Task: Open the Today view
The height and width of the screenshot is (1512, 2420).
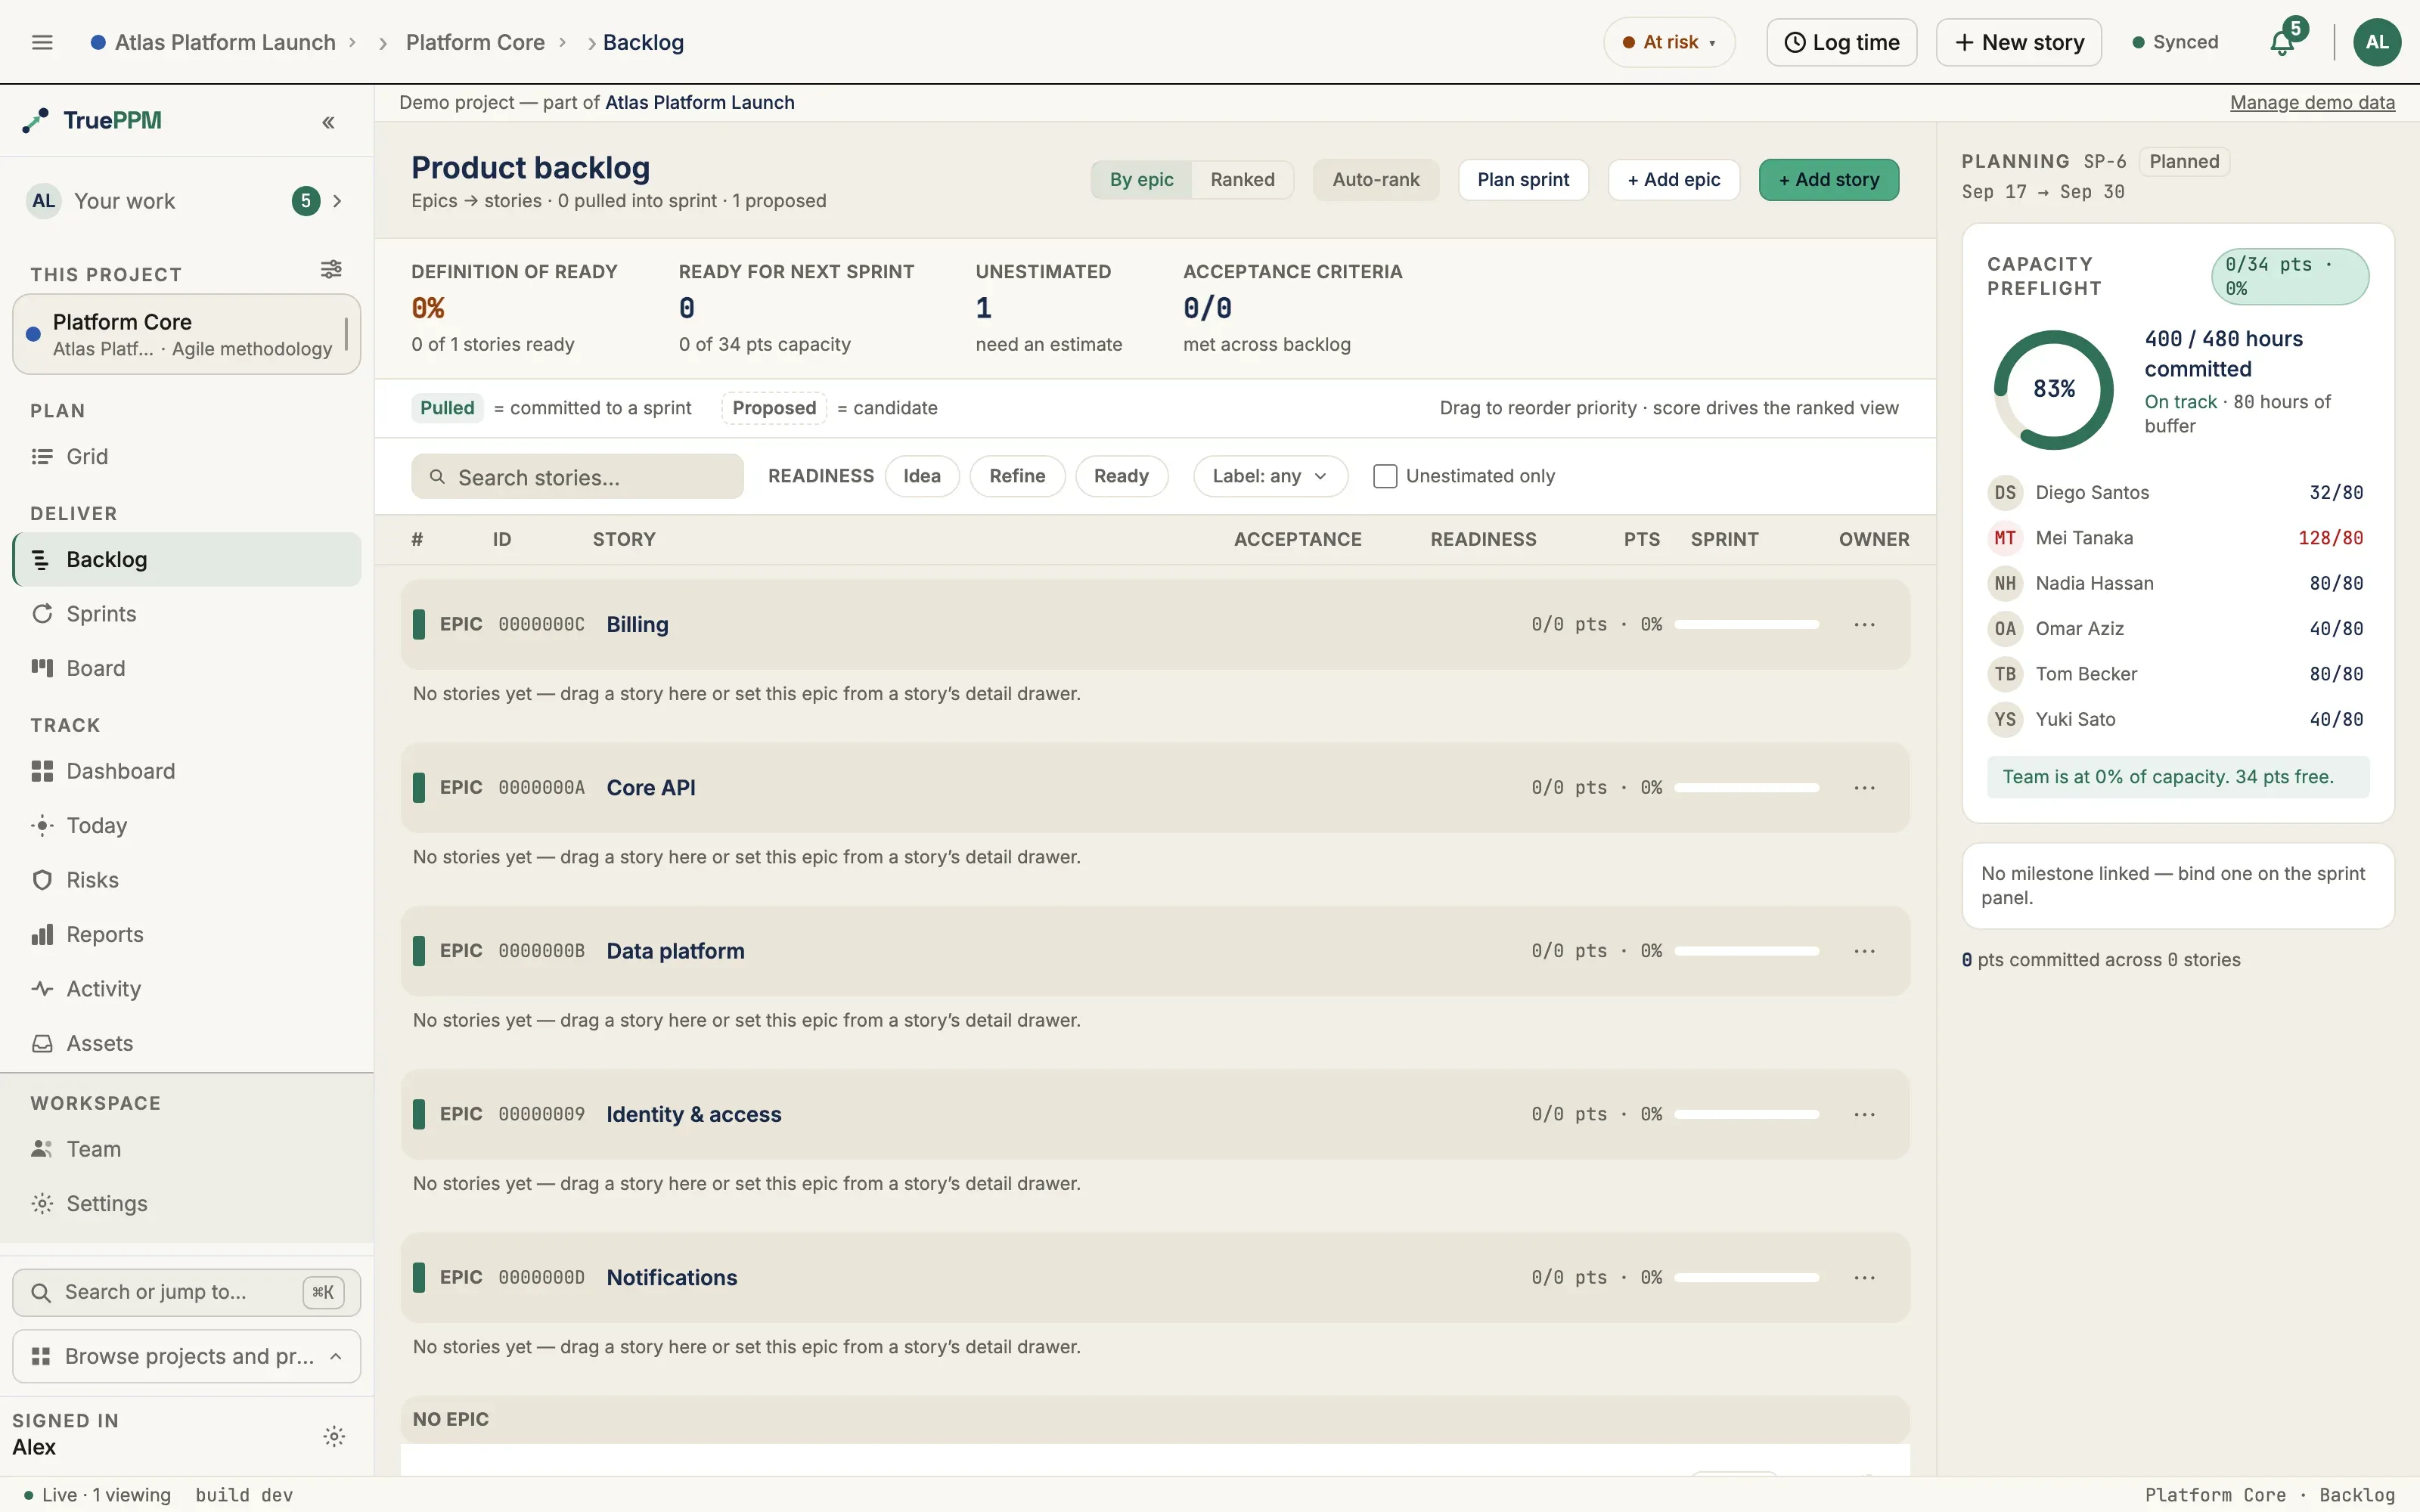Action: click(x=187, y=825)
